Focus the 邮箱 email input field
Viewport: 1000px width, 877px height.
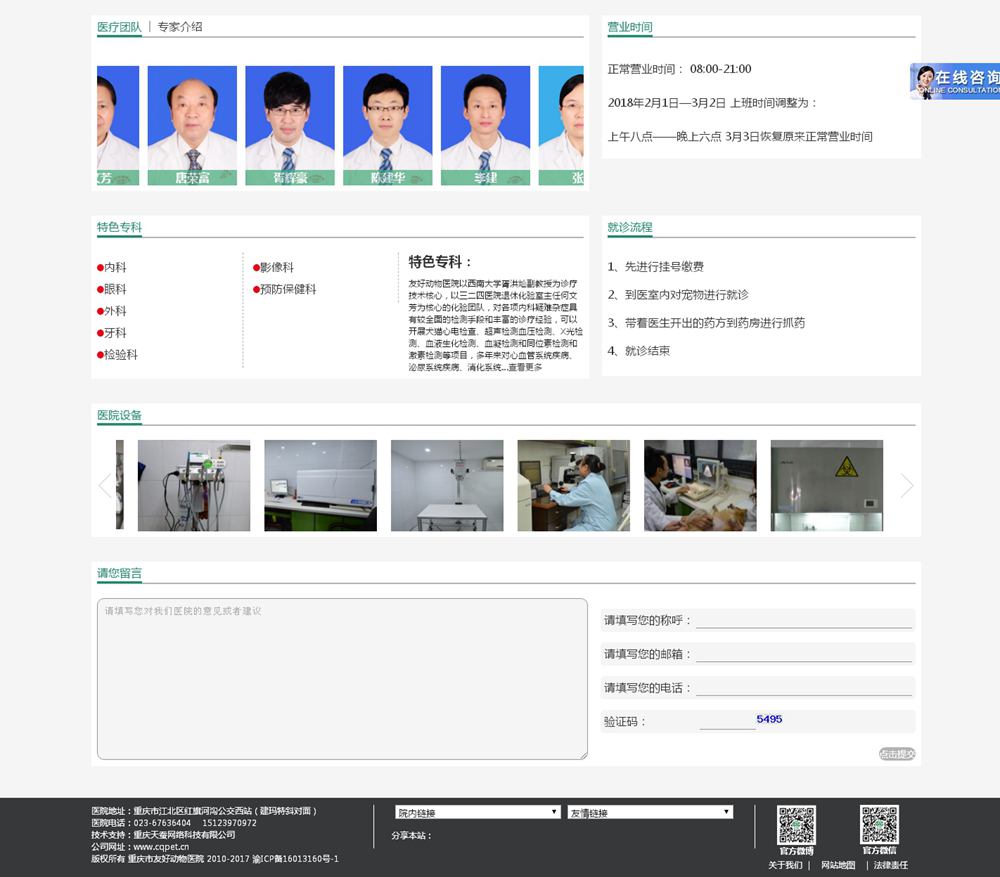(x=804, y=654)
